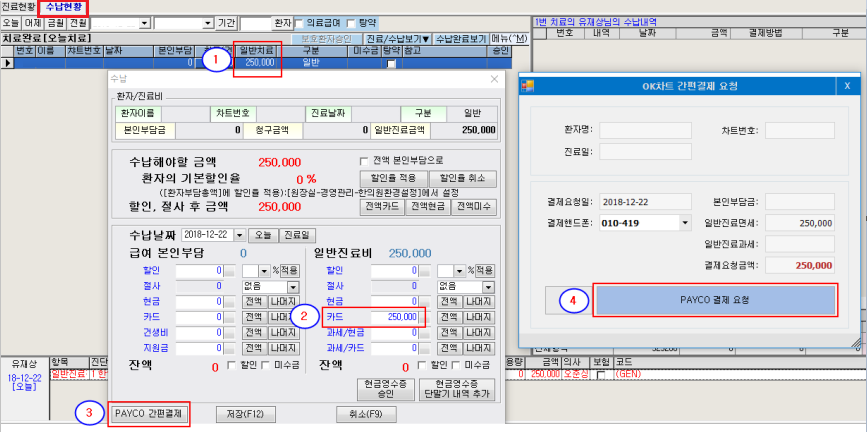Screen dimensions: 867x432
Task: Click 오늘 button next to 수납날짜
Action: click(263, 235)
